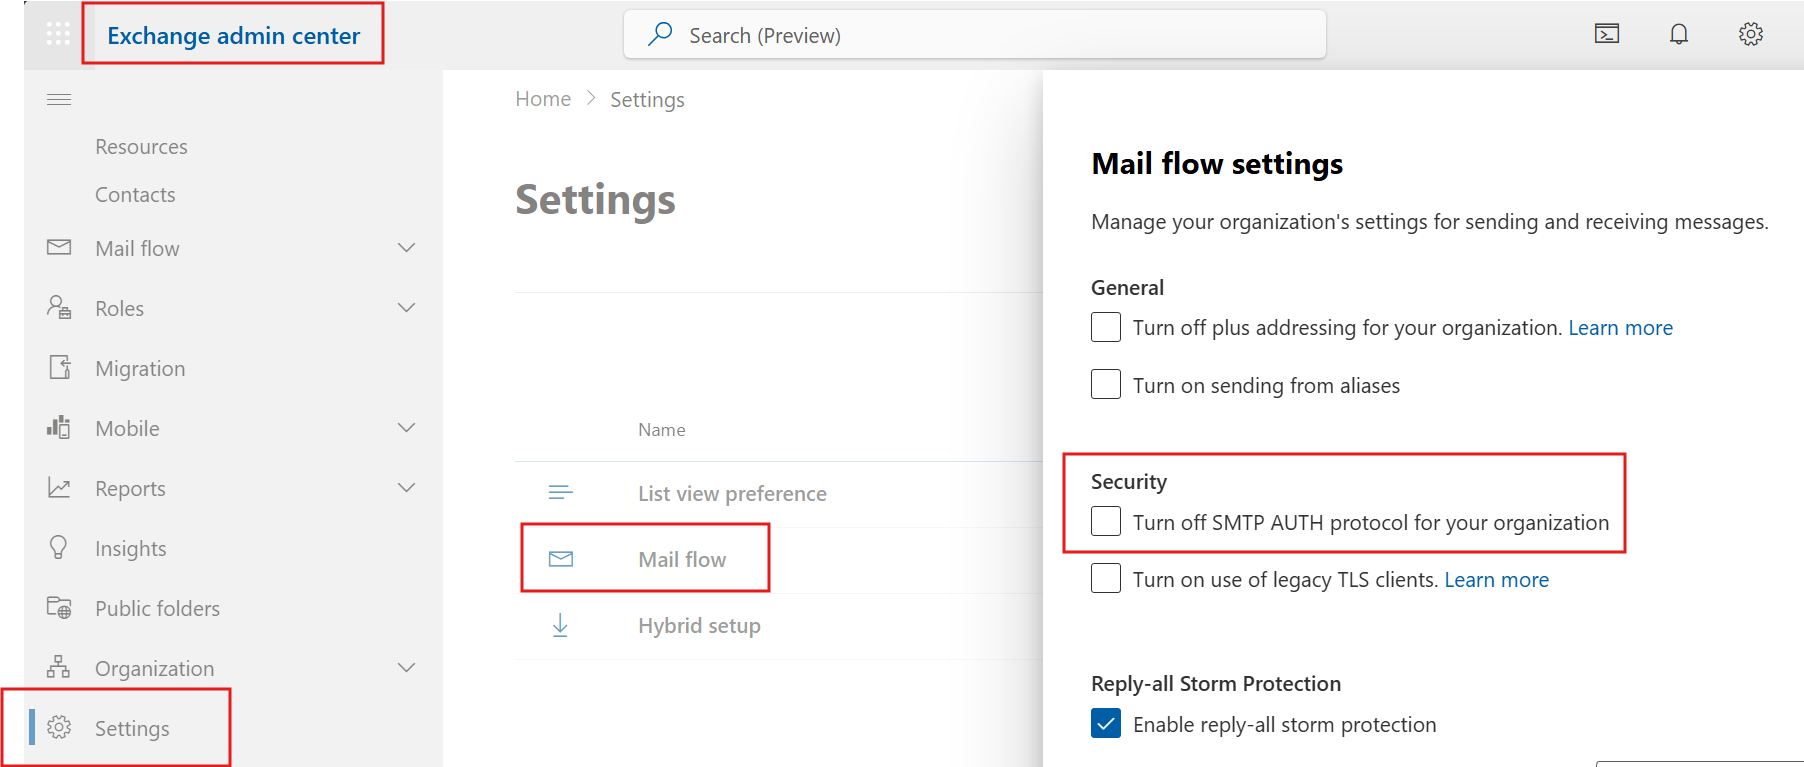Click the Hybrid setup download arrow icon
The width and height of the screenshot is (1804, 767).
tap(560, 625)
